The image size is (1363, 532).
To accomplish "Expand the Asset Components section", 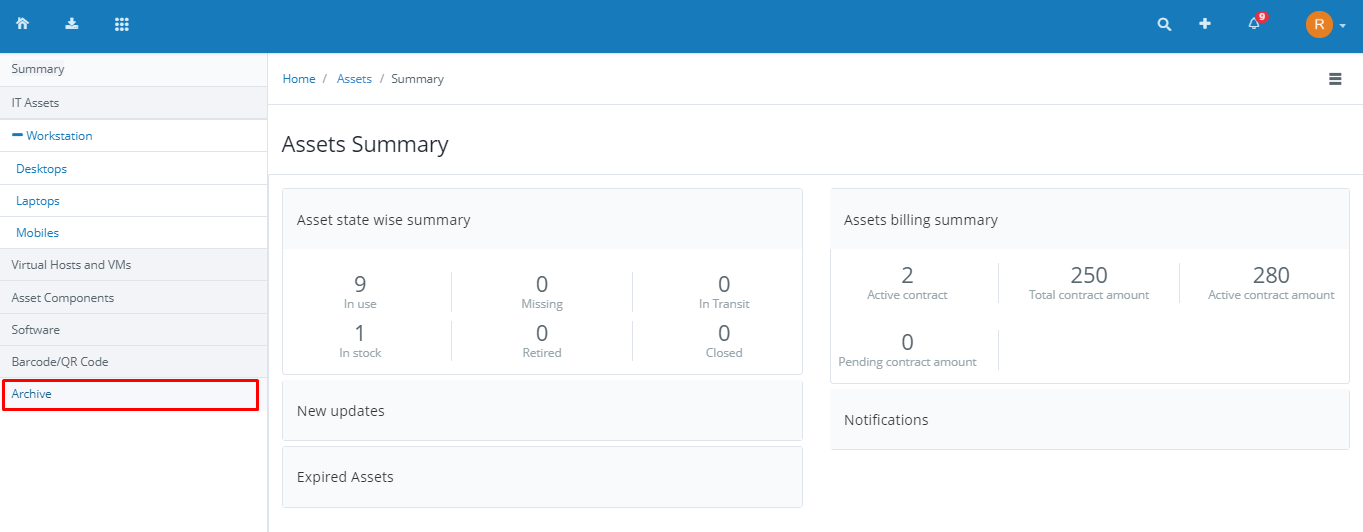I will (x=134, y=298).
